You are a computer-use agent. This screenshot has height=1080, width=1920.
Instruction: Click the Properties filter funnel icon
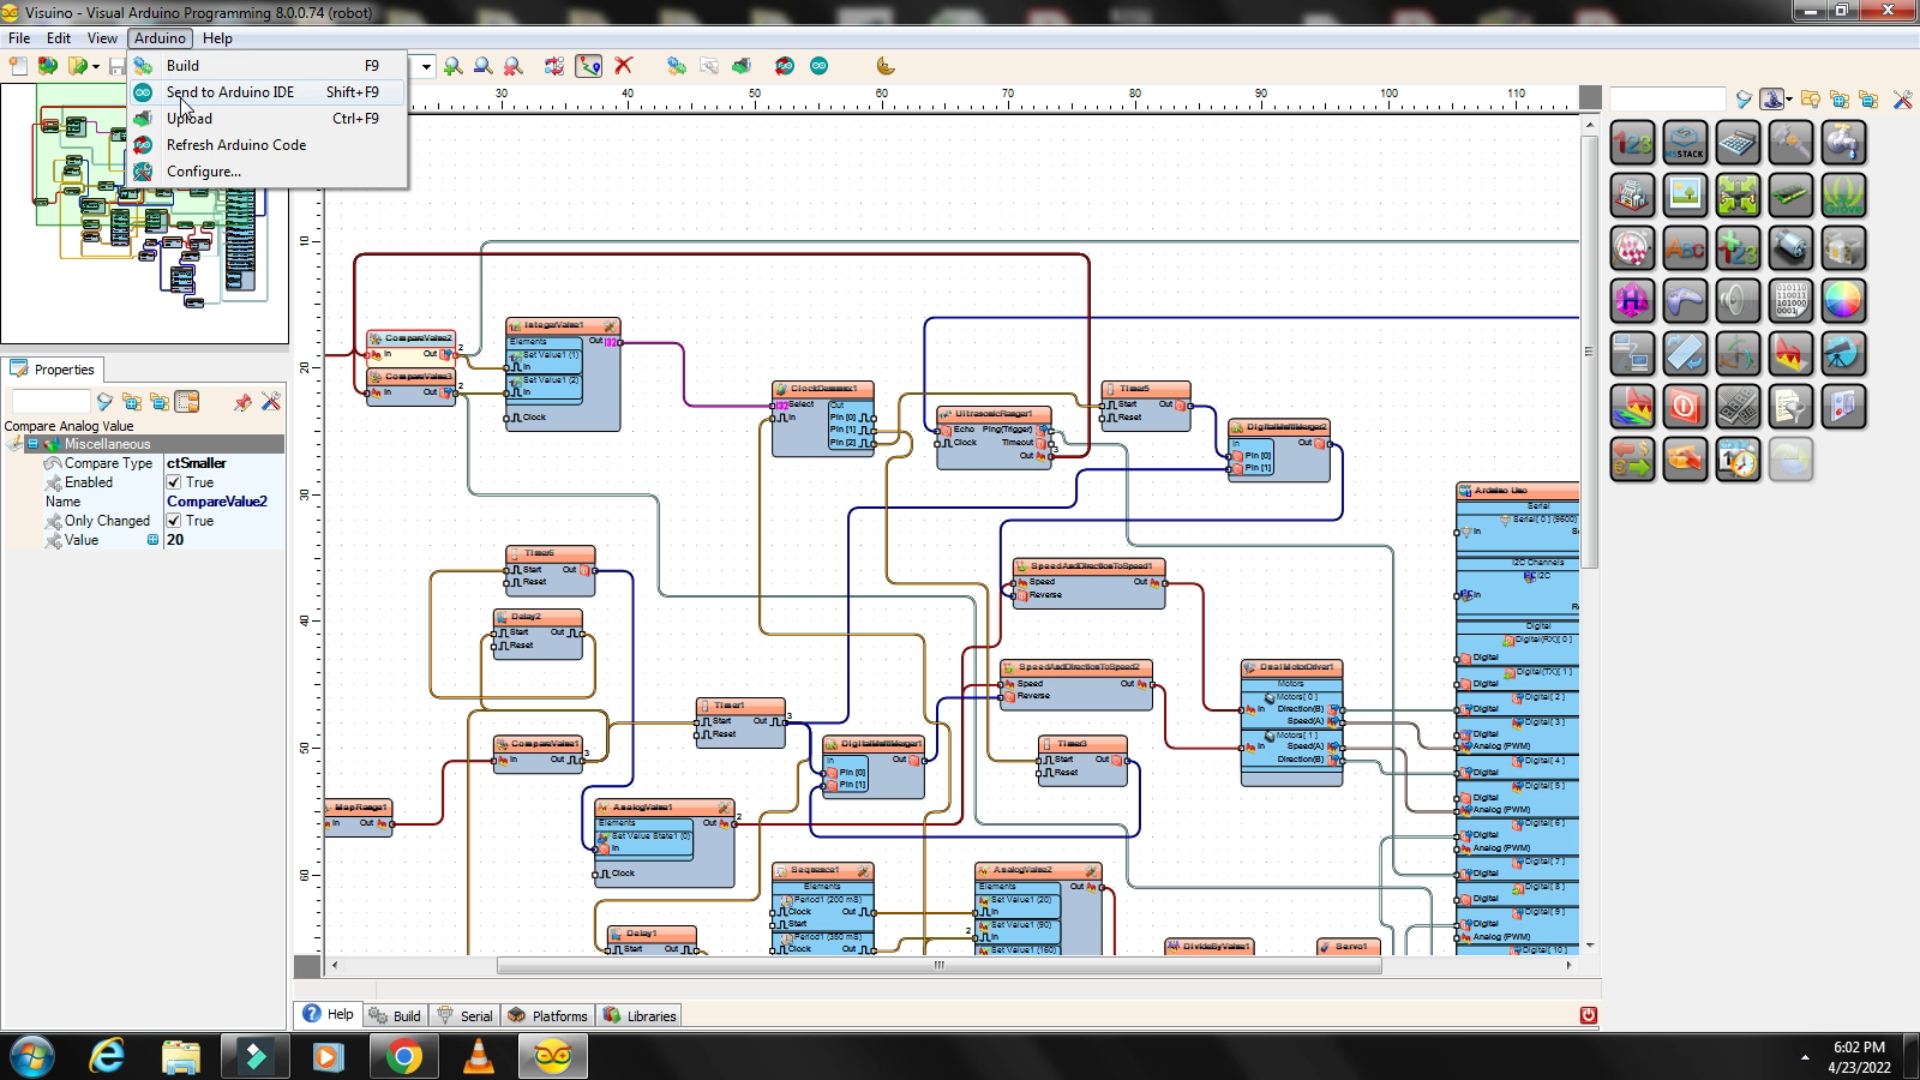point(104,402)
